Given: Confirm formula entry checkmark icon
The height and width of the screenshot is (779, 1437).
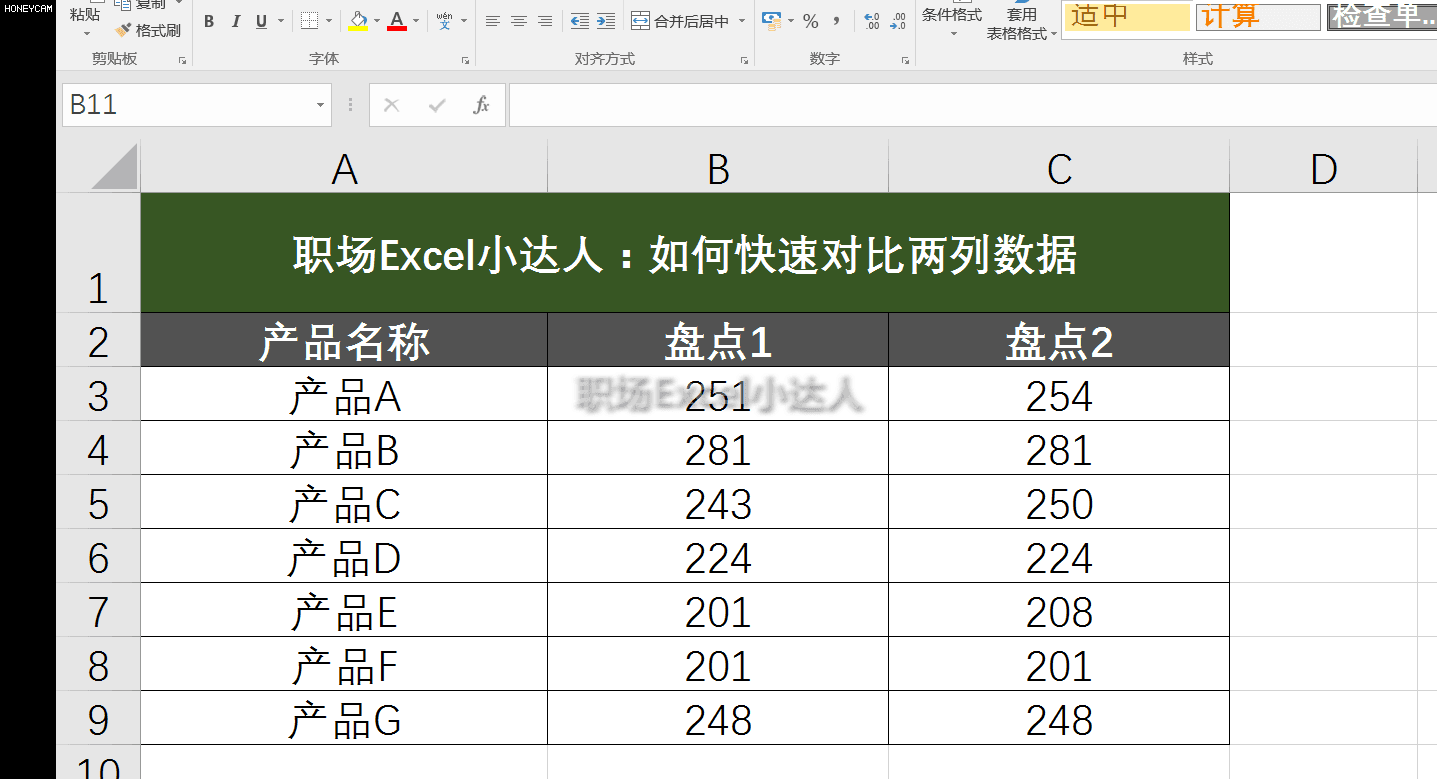Looking at the screenshot, I should pos(436,105).
